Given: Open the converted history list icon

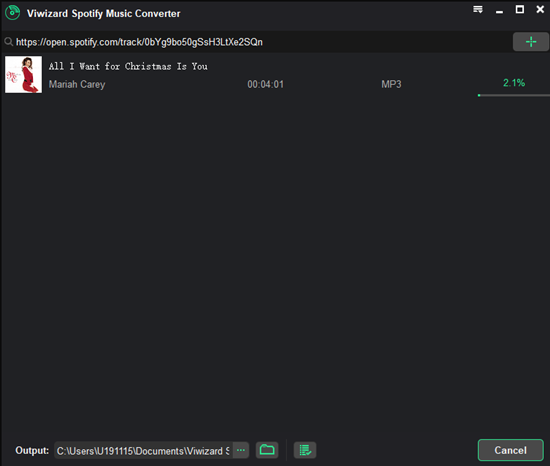Looking at the screenshot, I should point(305,450).
